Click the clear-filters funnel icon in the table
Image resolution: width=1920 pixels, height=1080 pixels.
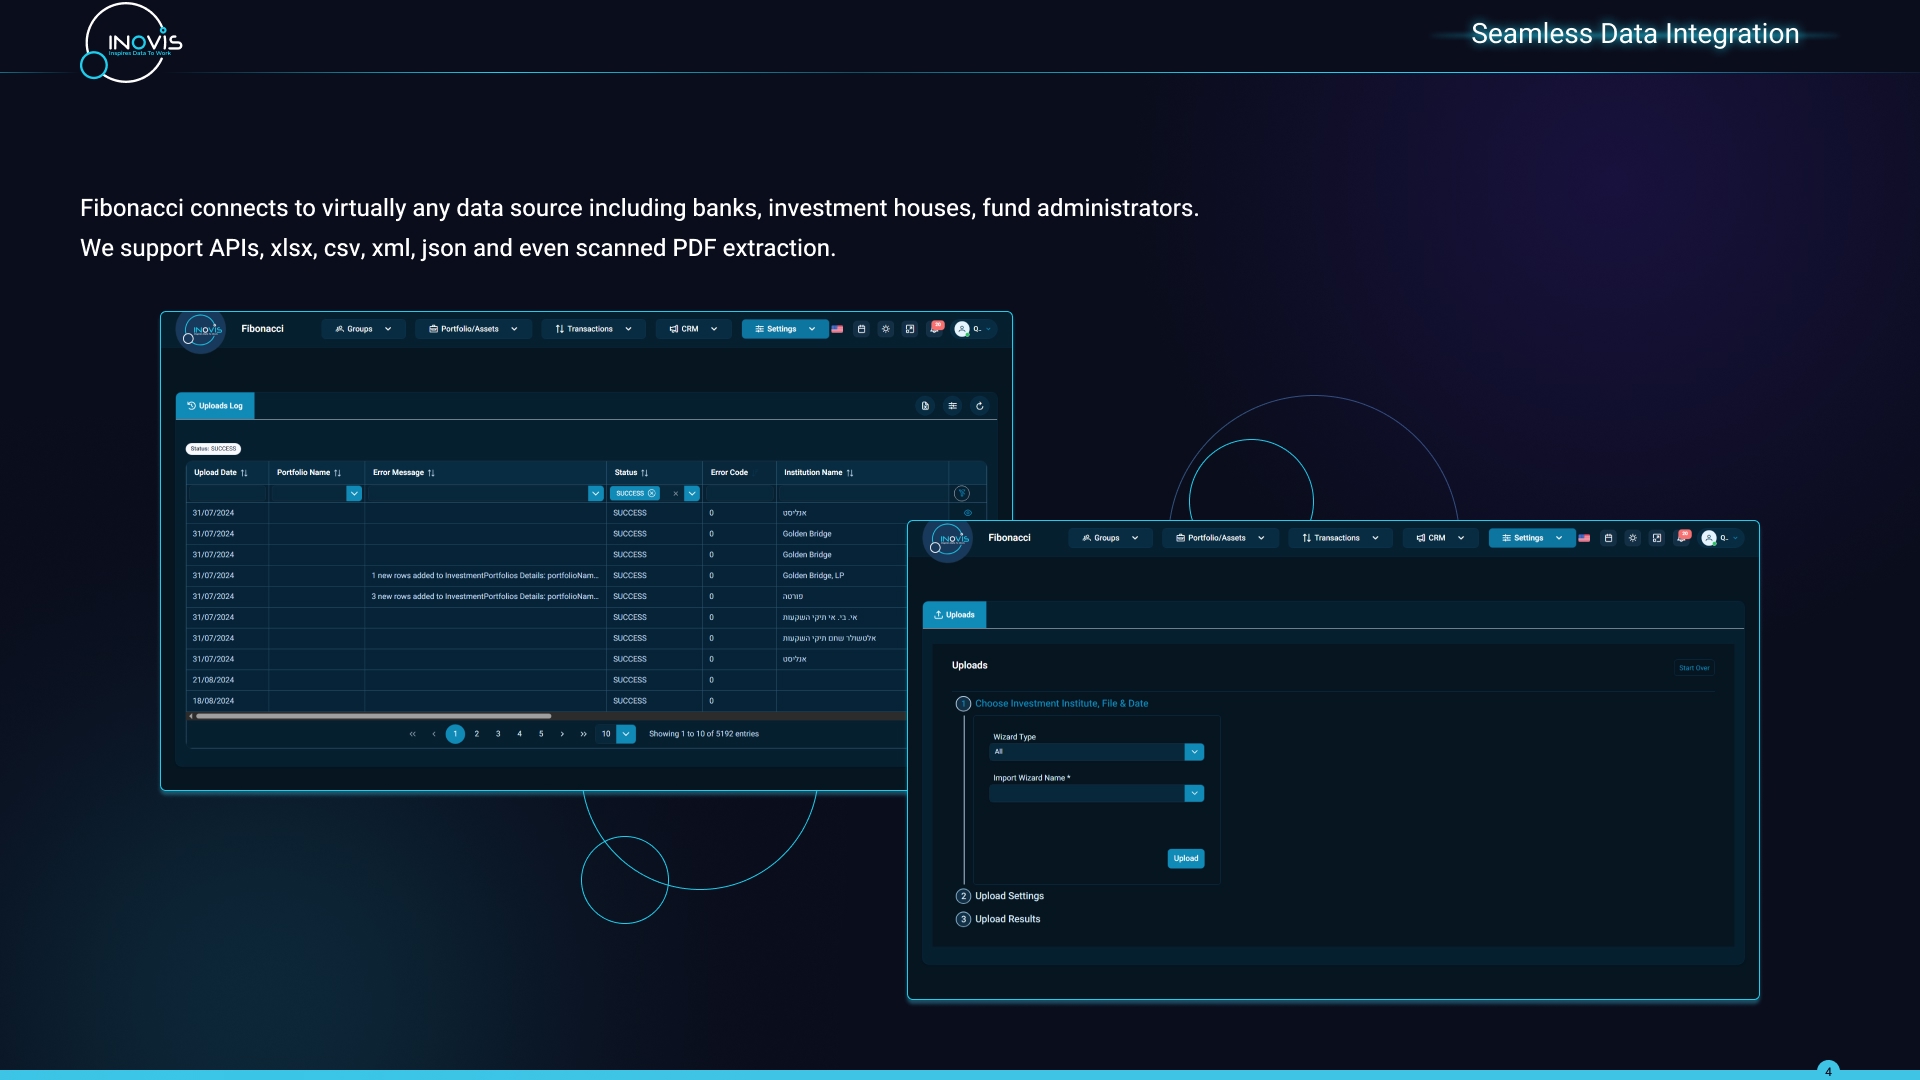pyautogui.click(x=962, y=493)
